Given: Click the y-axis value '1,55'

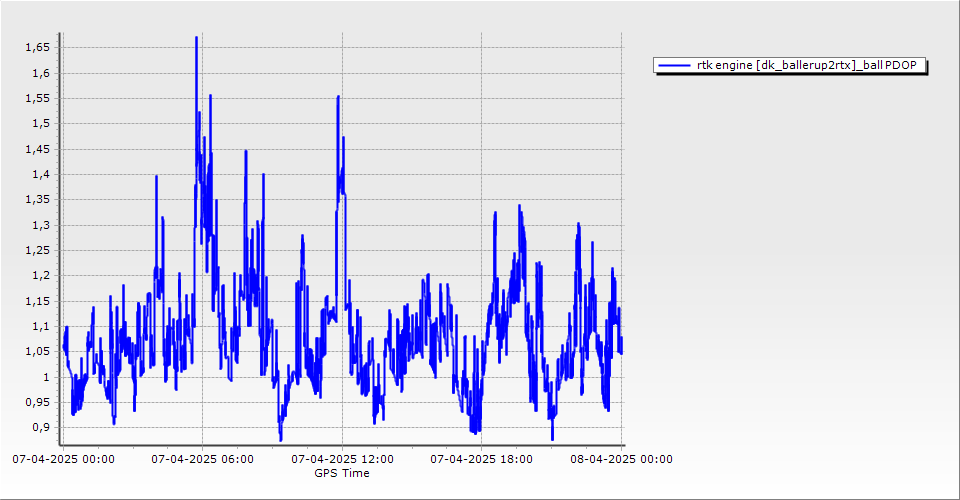Looking at the screenshot, I should pyautogui.click(x=37, y=99).
